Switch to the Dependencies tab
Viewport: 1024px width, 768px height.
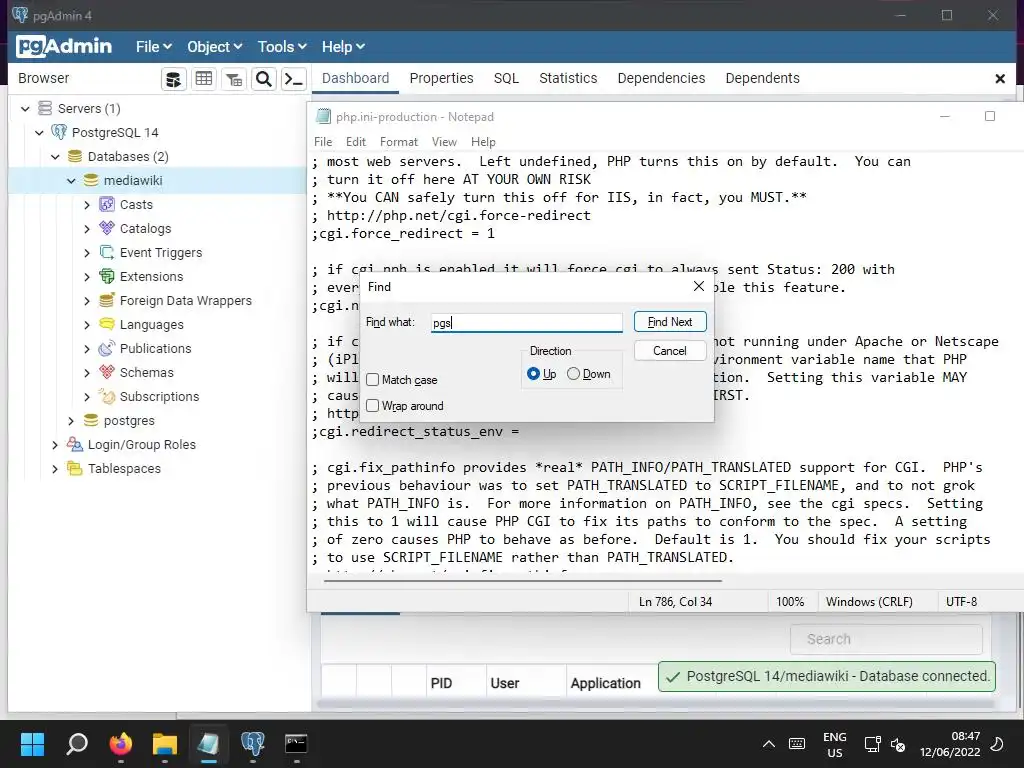[x=662, y=78]
